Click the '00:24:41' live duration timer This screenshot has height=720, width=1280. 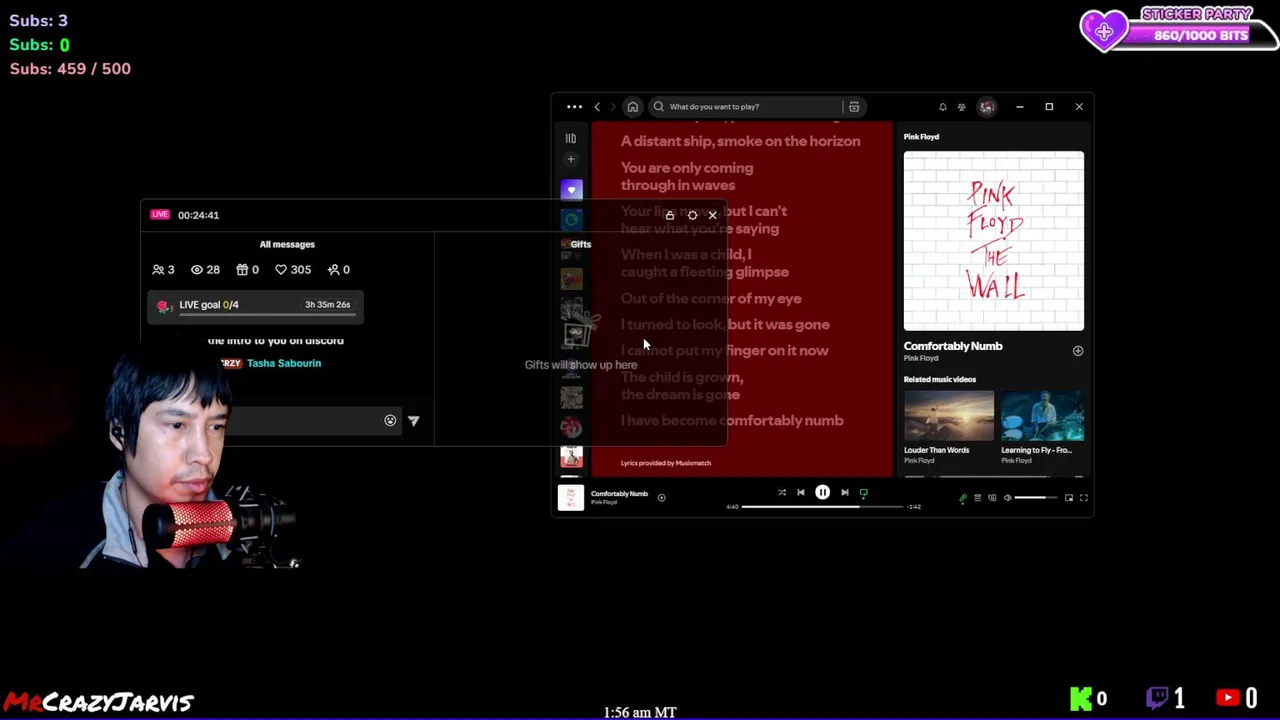click(198, 215)
